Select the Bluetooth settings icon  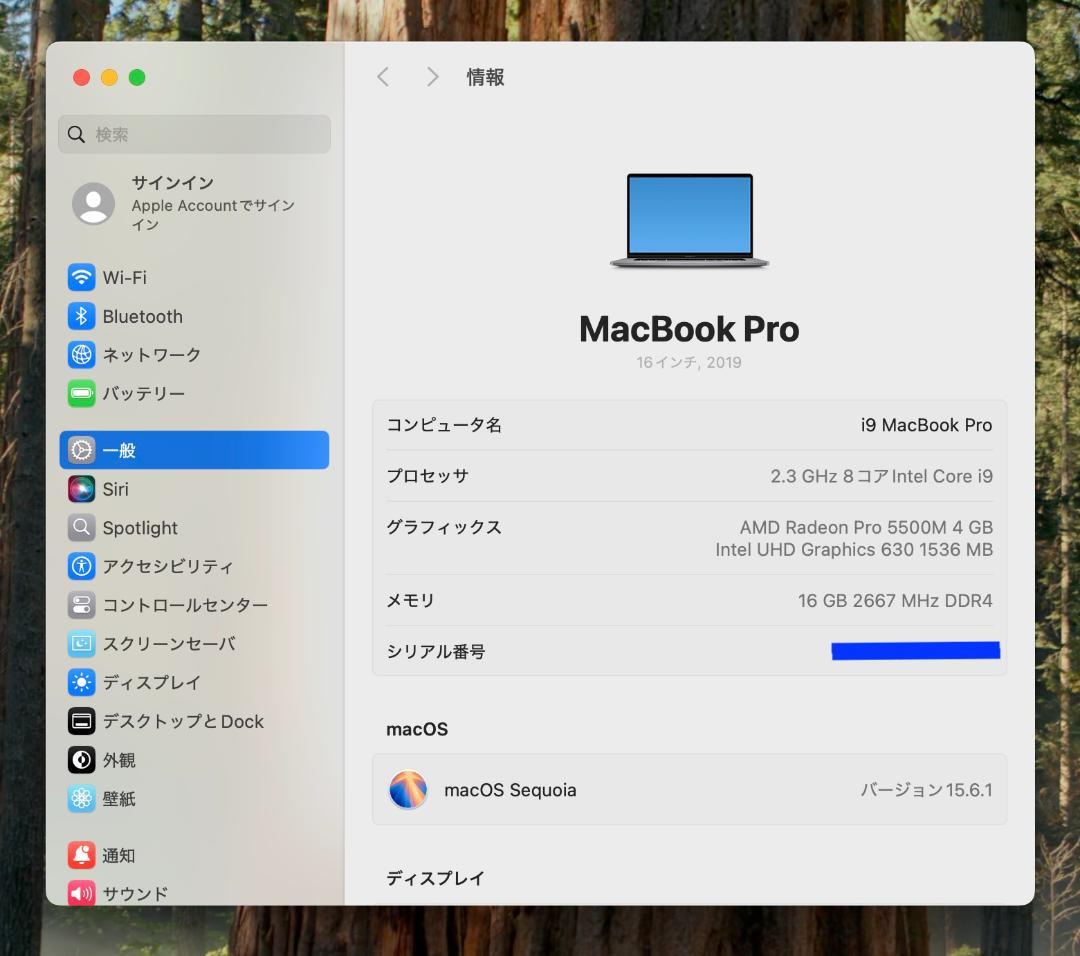click(82, 316)
